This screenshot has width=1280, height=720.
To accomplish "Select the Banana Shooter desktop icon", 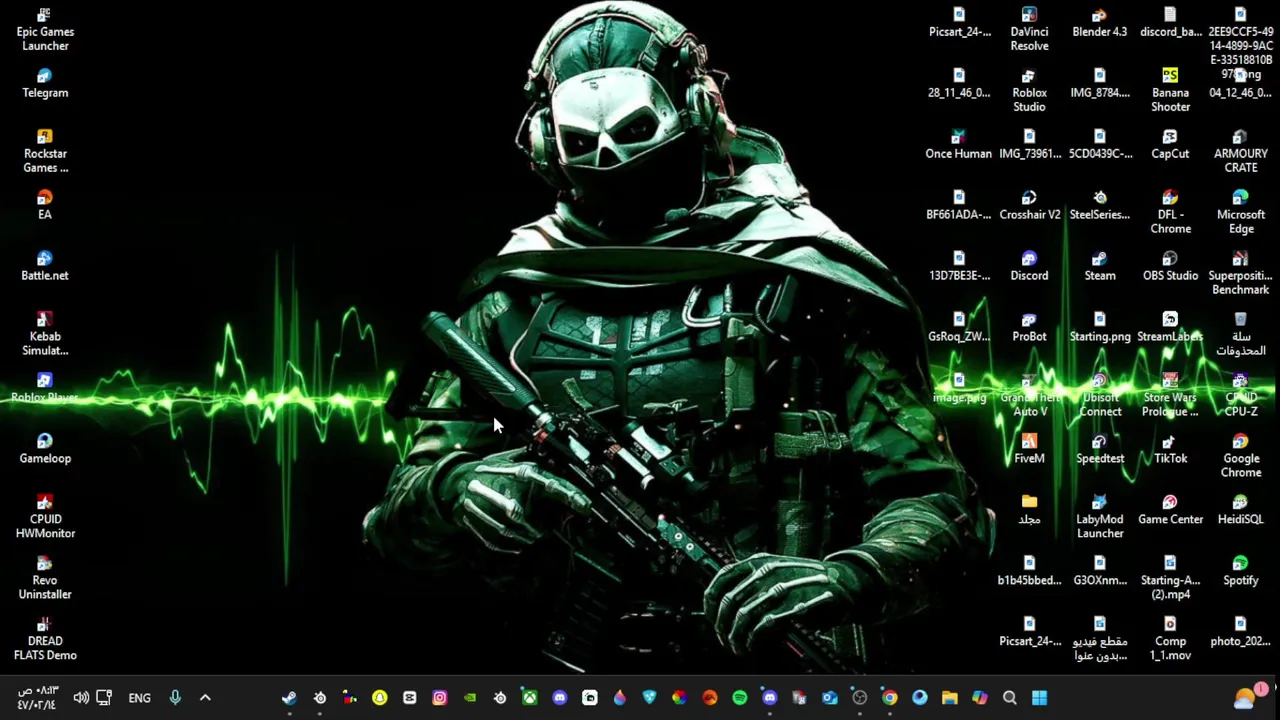I will coord(1170,91).
